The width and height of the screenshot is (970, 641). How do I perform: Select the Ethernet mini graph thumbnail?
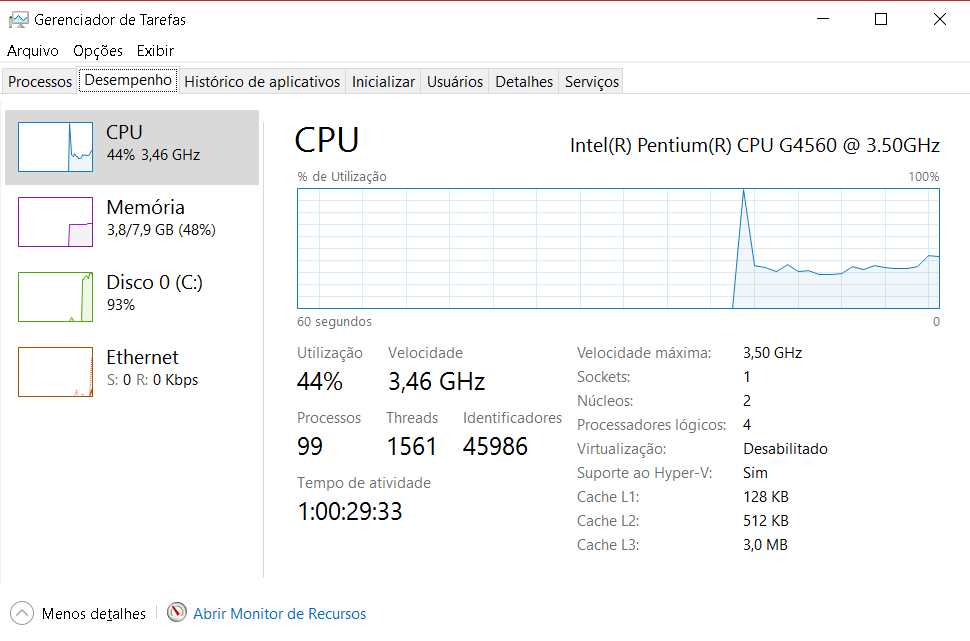[56, 372]
